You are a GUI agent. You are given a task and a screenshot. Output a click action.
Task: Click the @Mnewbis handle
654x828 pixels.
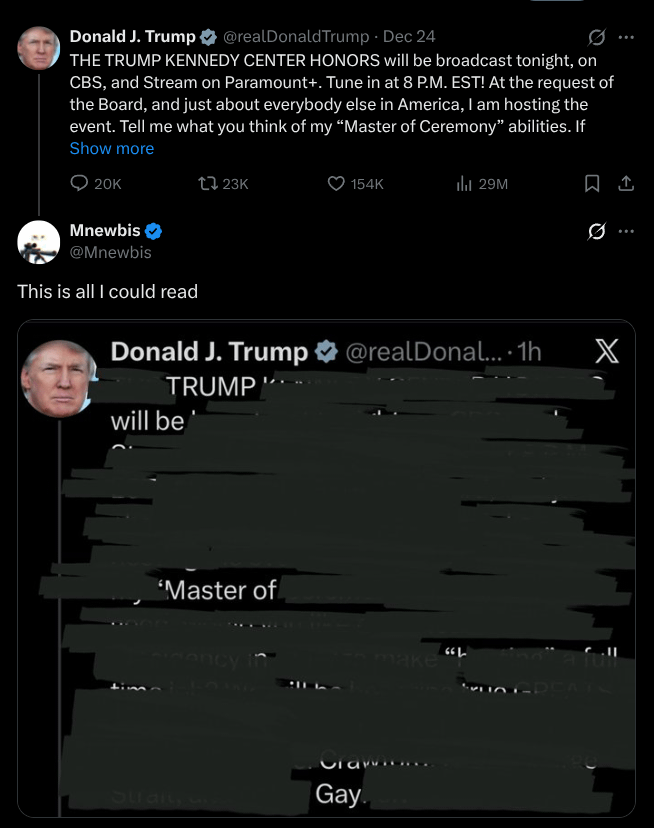[111, 252]
